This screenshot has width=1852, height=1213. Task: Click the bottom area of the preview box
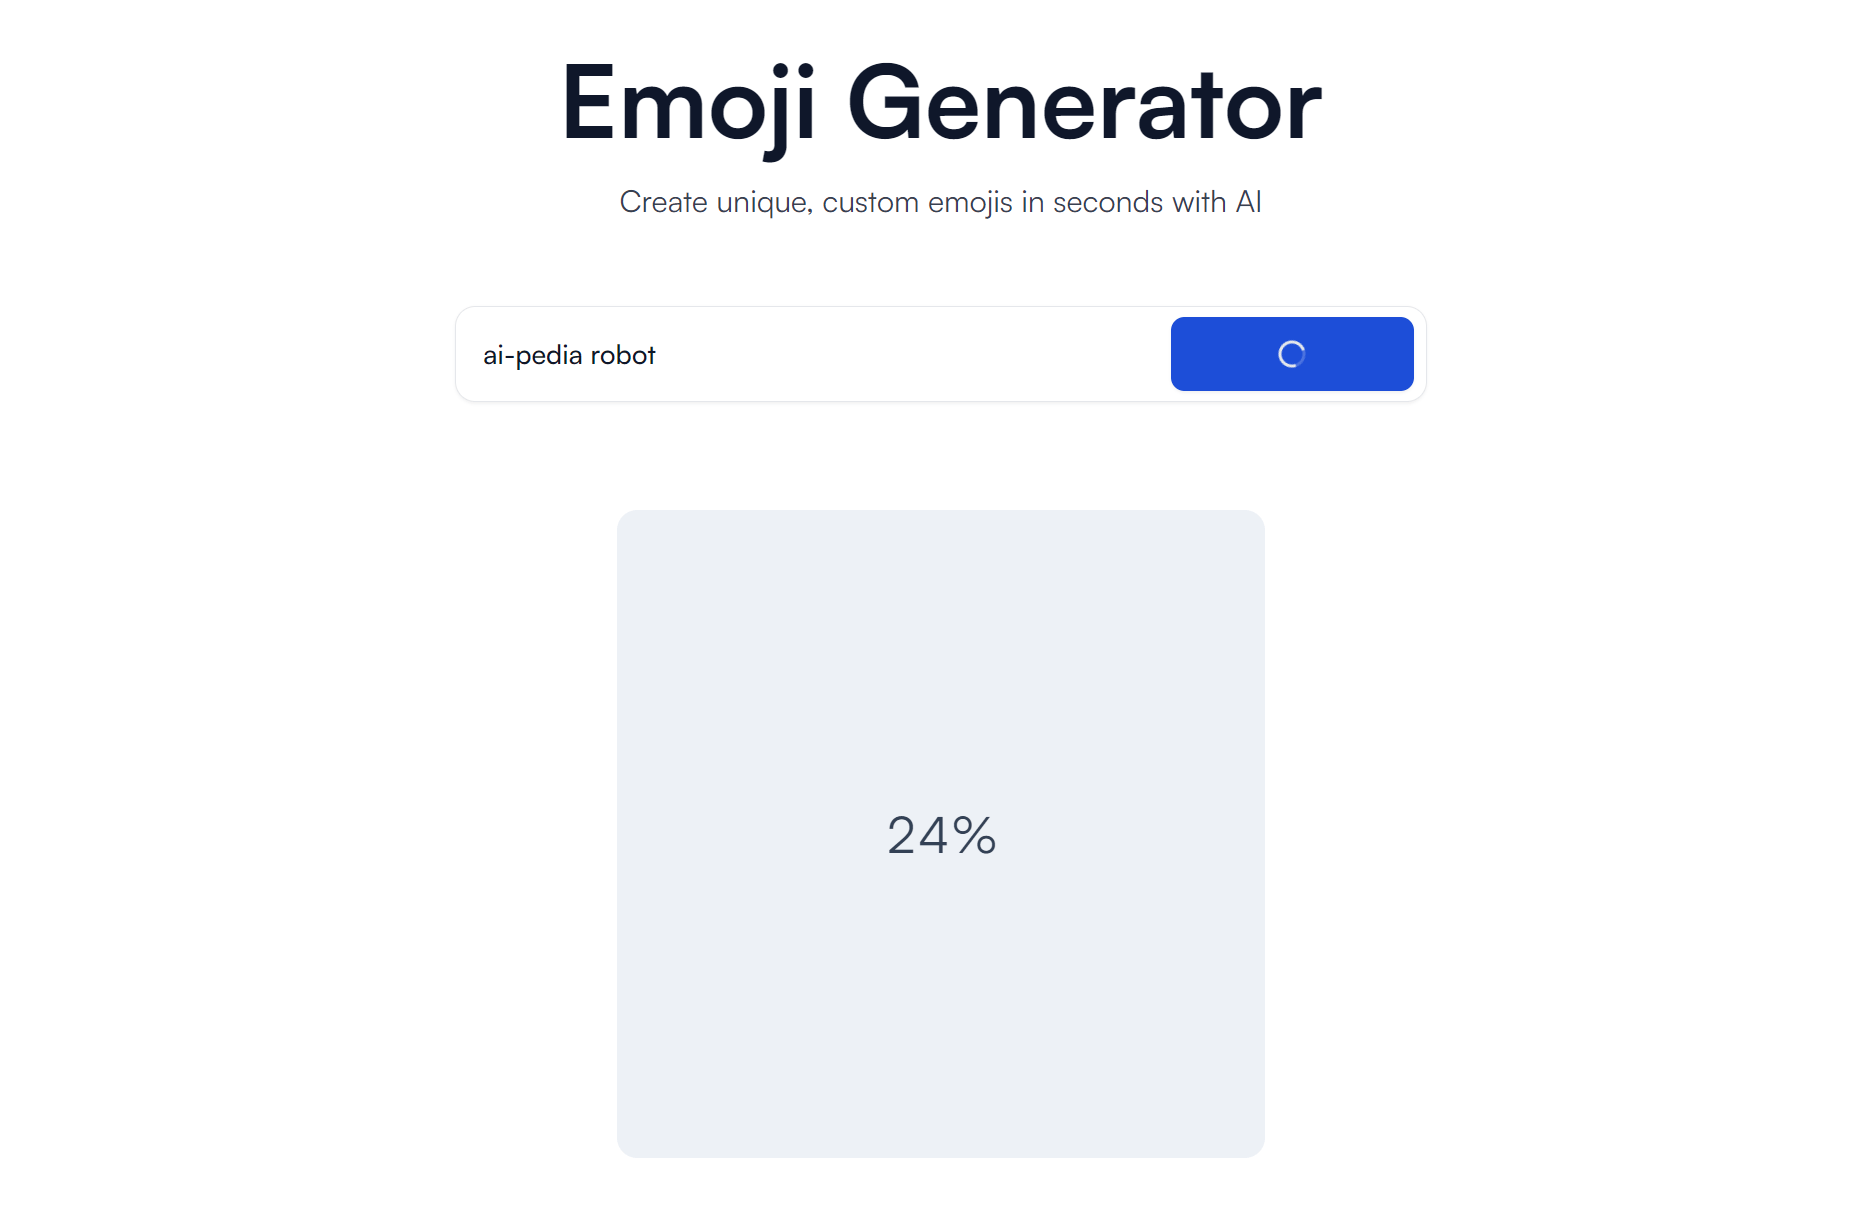pyautogui.click(x=940, y=1110)
